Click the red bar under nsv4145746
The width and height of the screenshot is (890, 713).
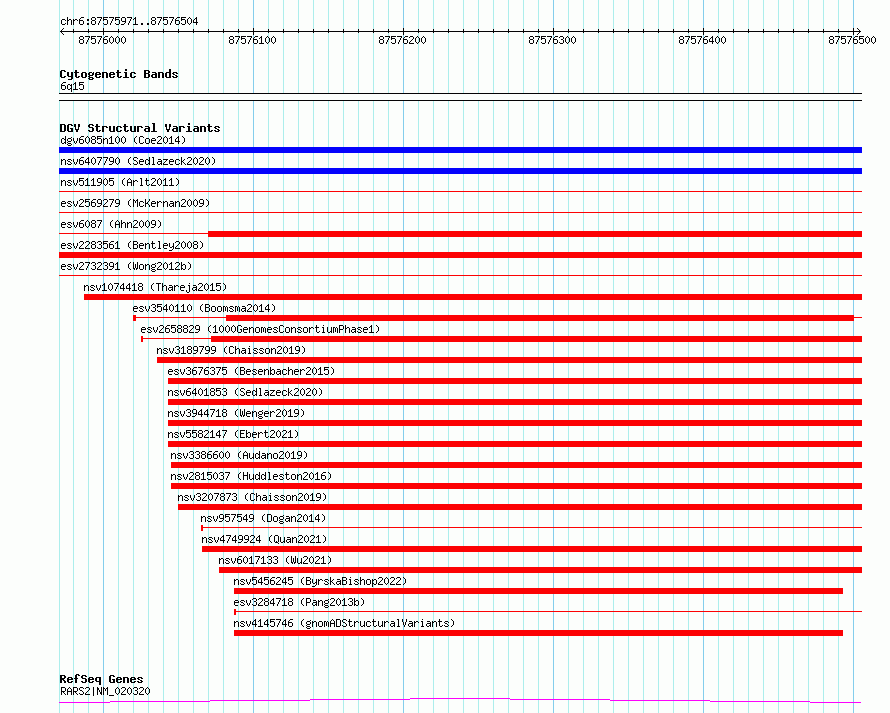(538, 633)
